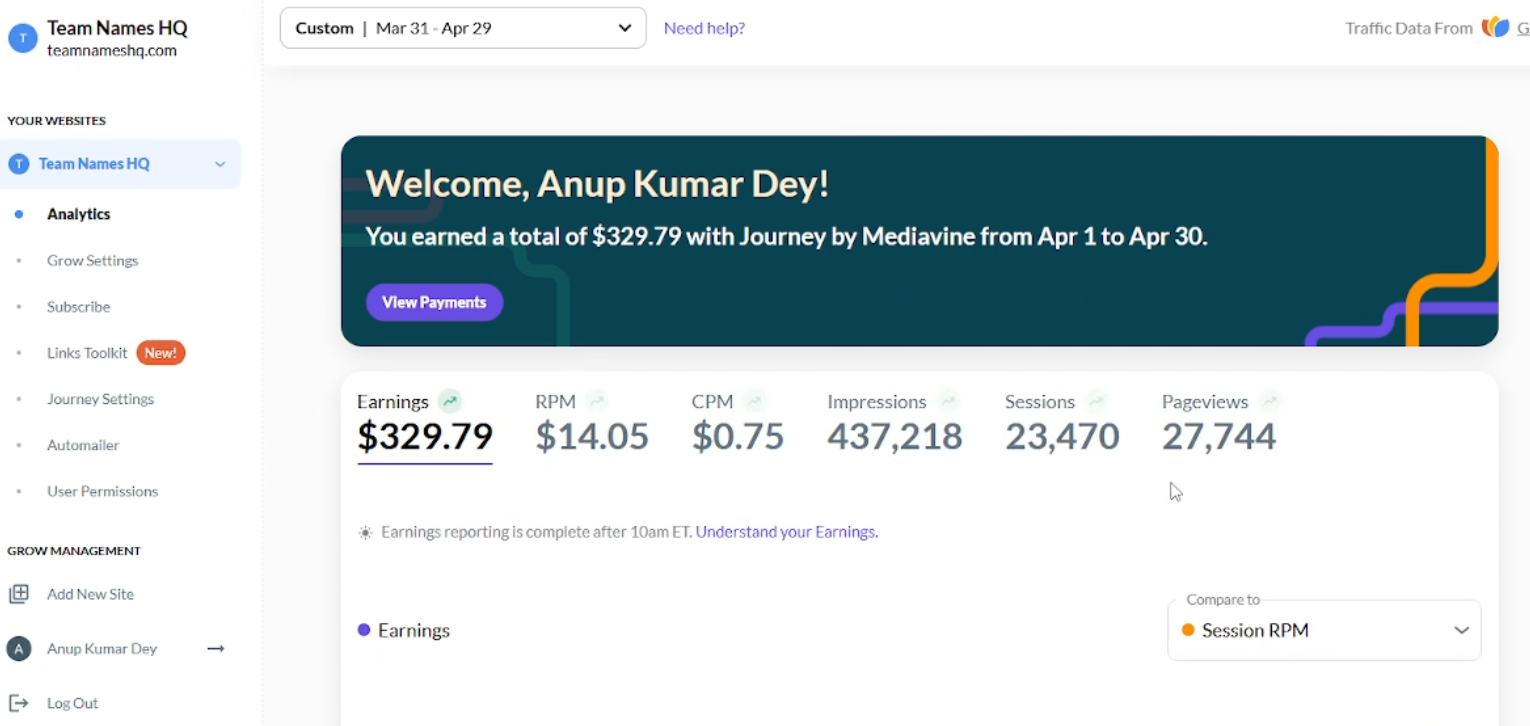Screen dimensions: 1530x726
Task: Click the GROW MANAGEMENT section label
Action: [74, 551]
